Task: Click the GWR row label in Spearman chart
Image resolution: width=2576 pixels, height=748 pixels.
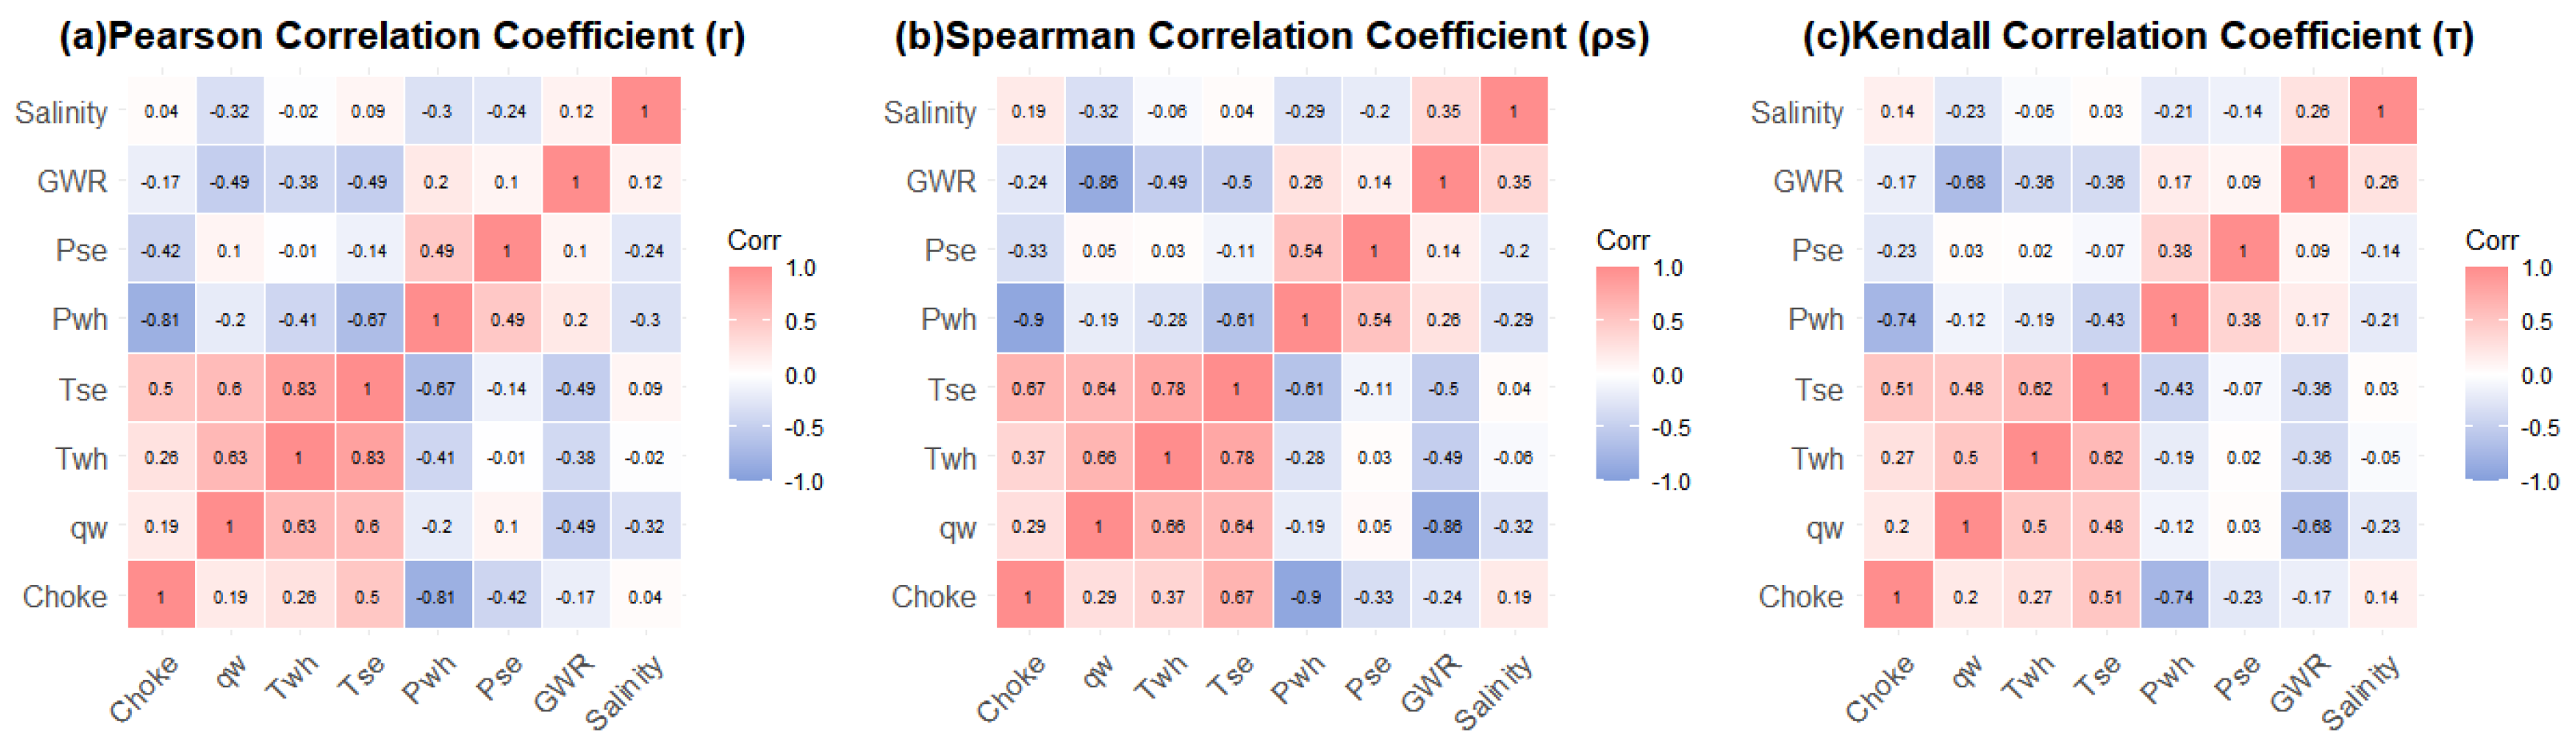Action: click(940, 181)
